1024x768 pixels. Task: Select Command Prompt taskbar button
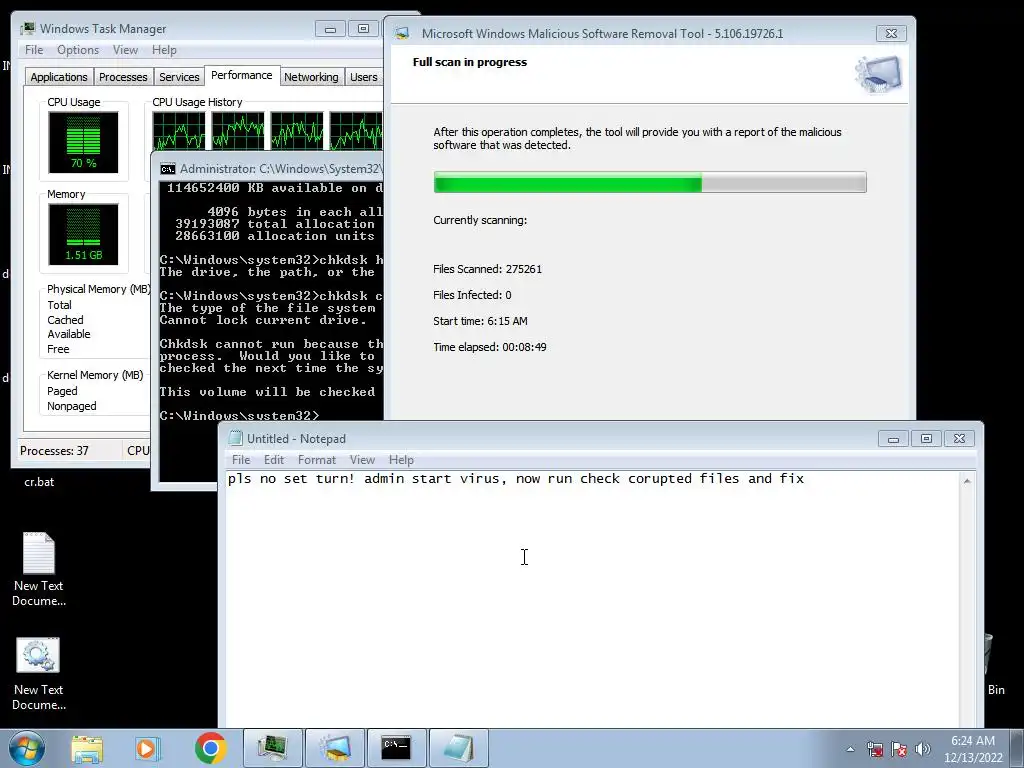point(397,748)
